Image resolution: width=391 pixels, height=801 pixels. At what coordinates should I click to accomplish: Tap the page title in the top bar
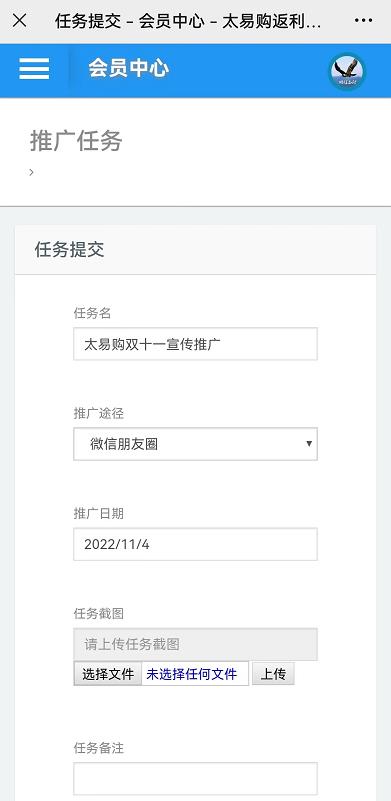coord(188,21)
